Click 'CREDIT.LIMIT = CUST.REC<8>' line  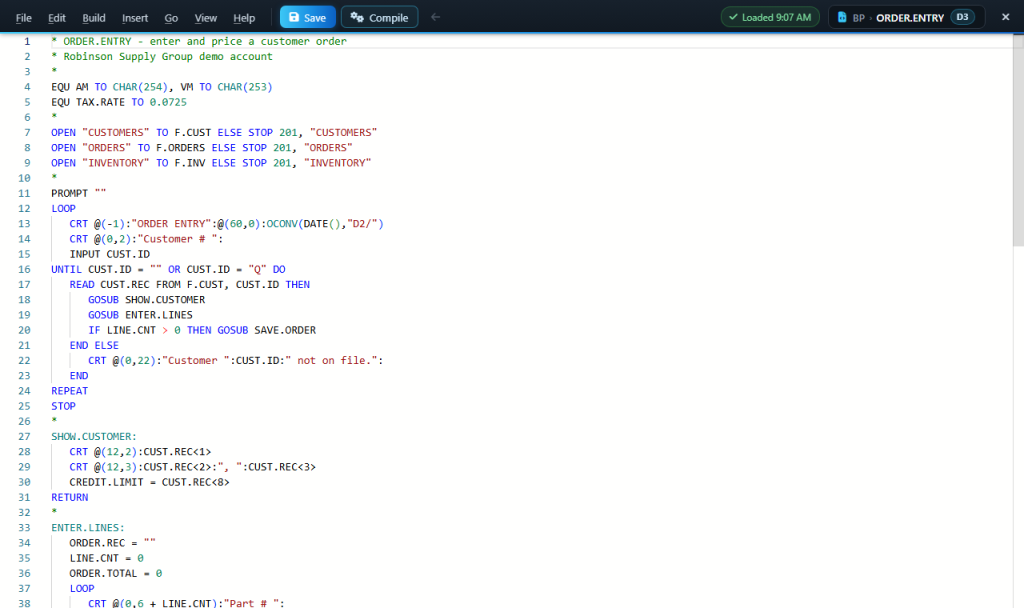[x=150, y=482]
